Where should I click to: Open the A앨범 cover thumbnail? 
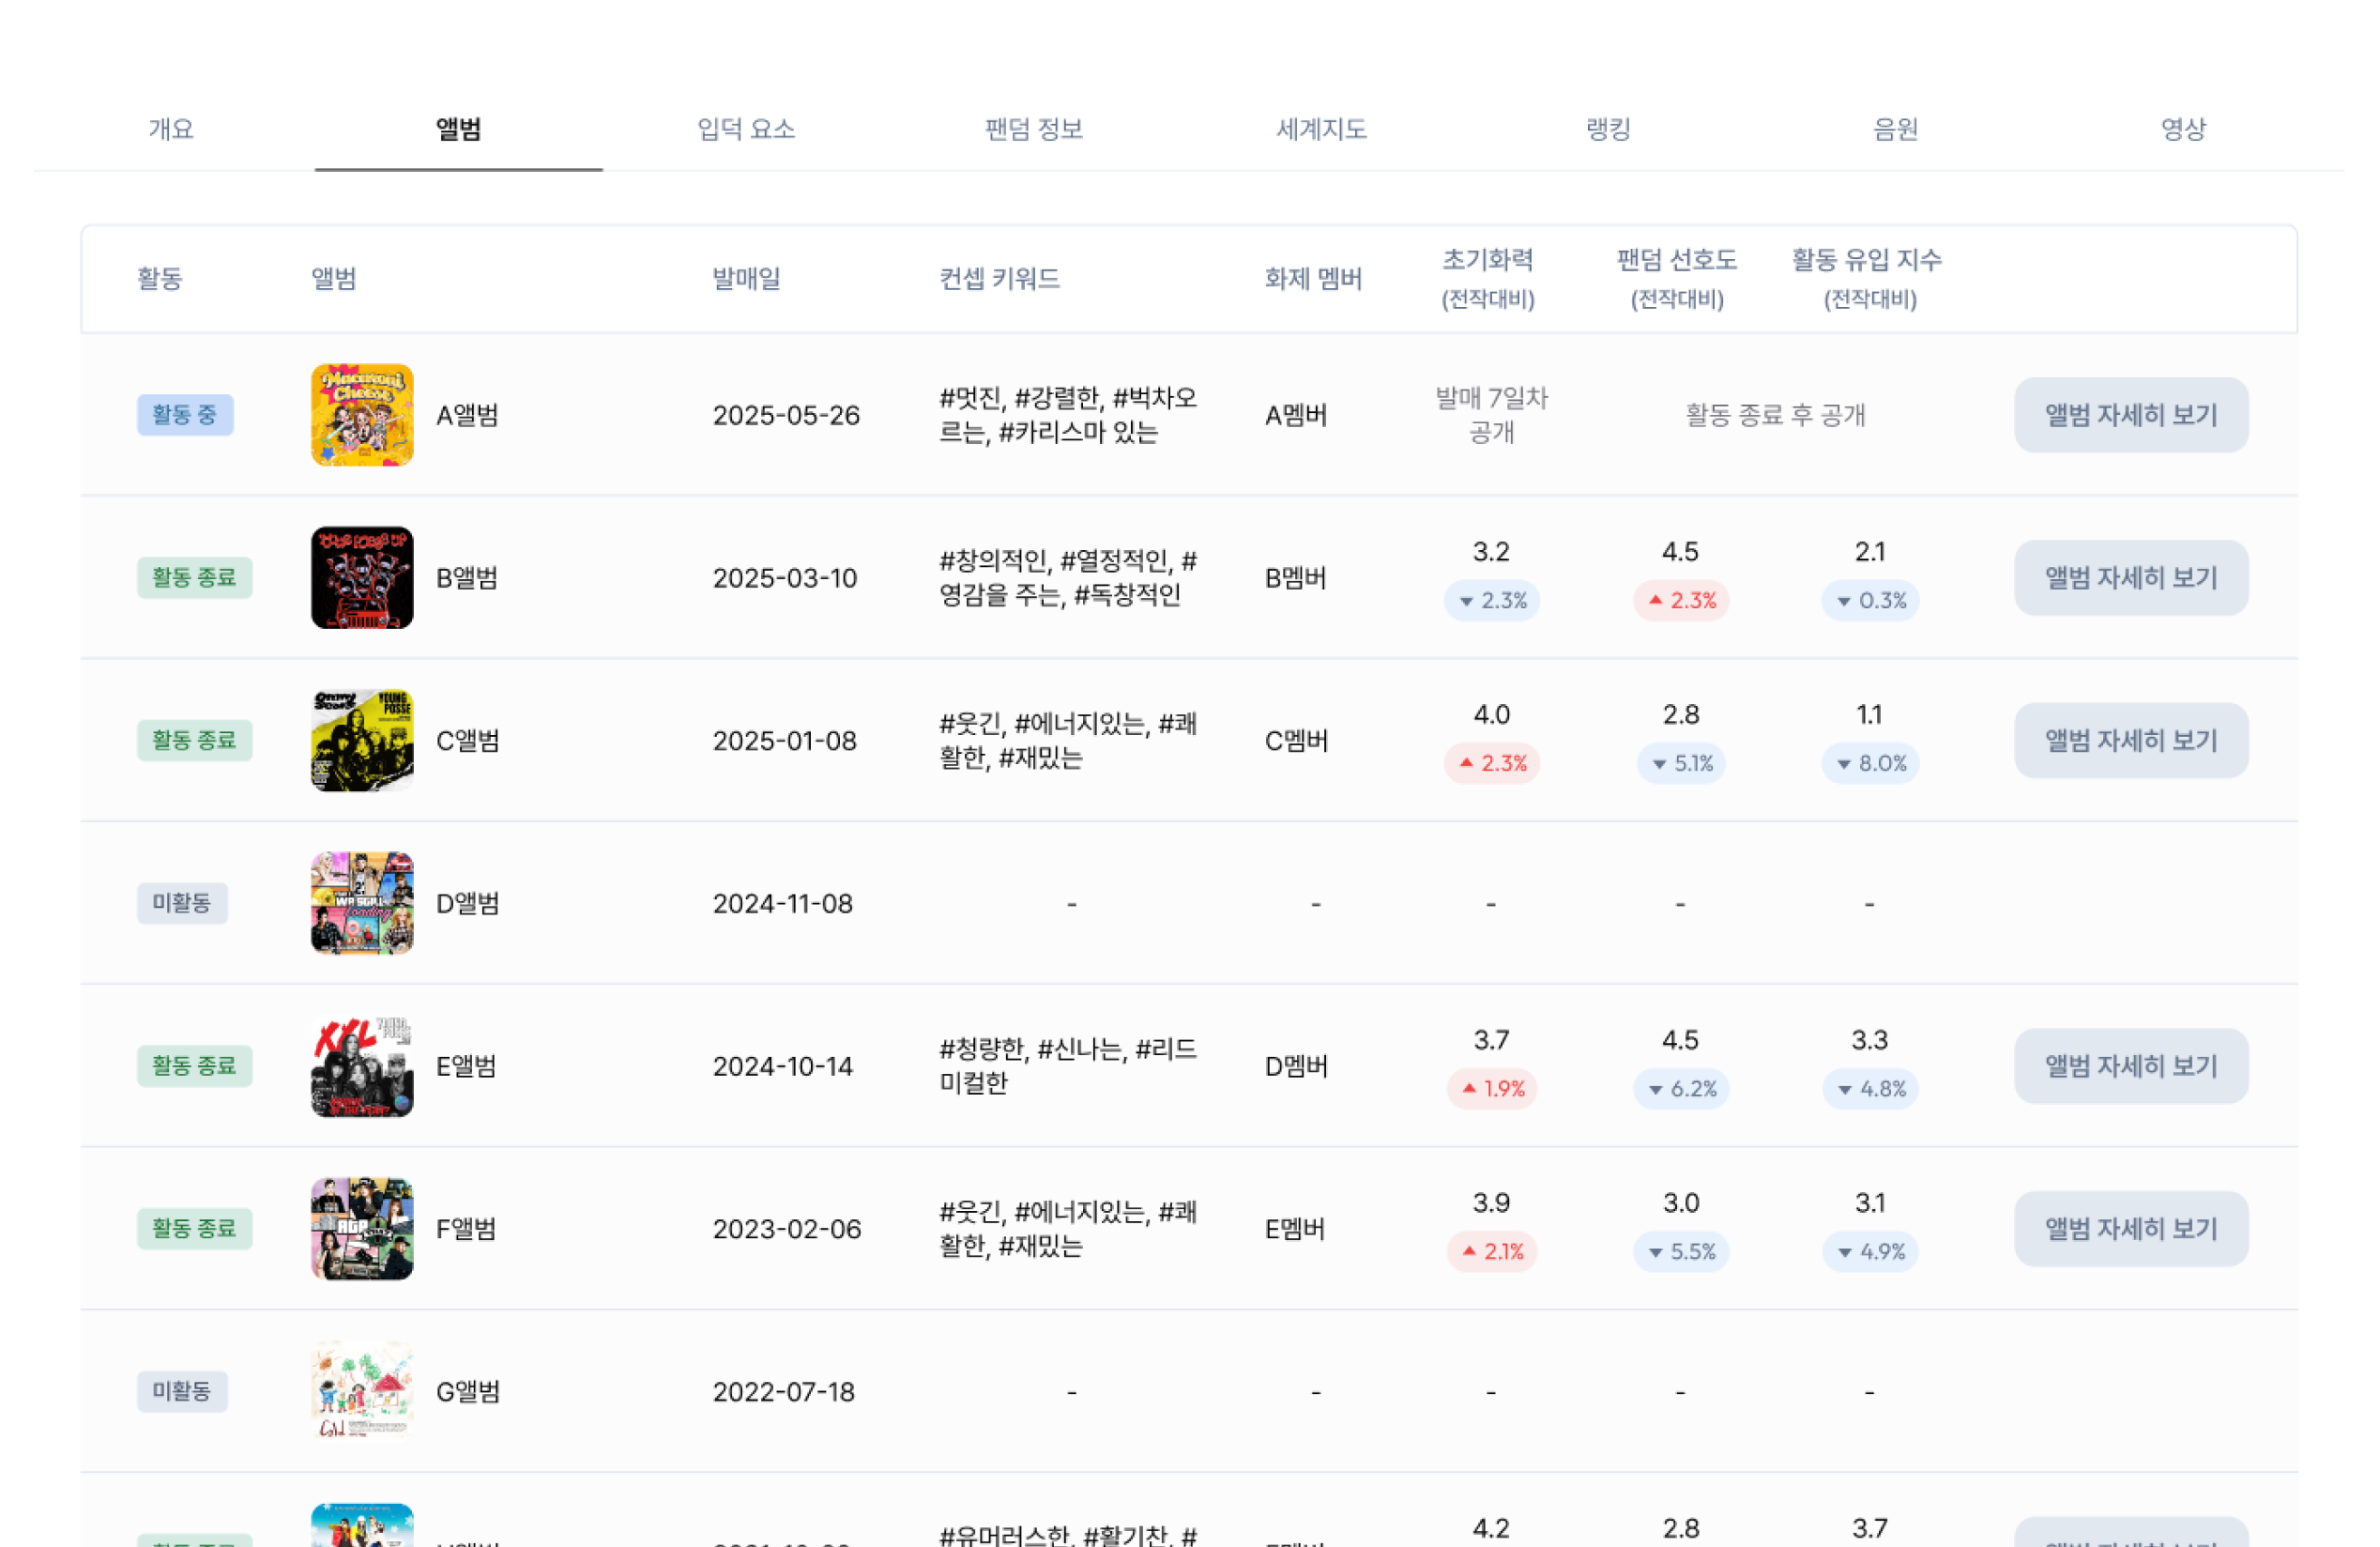point(361,415)
